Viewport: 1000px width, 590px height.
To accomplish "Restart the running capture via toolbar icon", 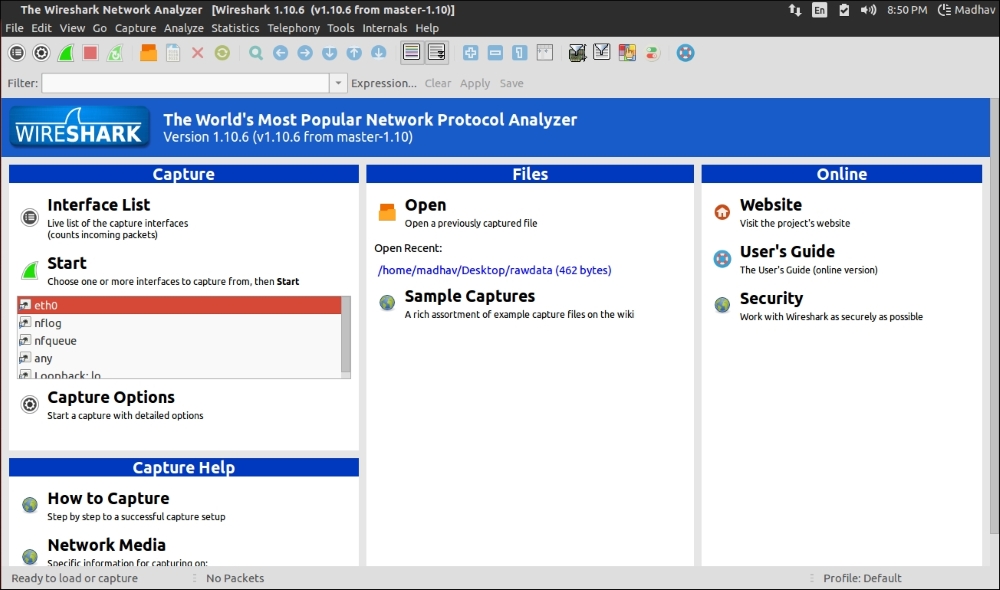I will pos(114,52).
